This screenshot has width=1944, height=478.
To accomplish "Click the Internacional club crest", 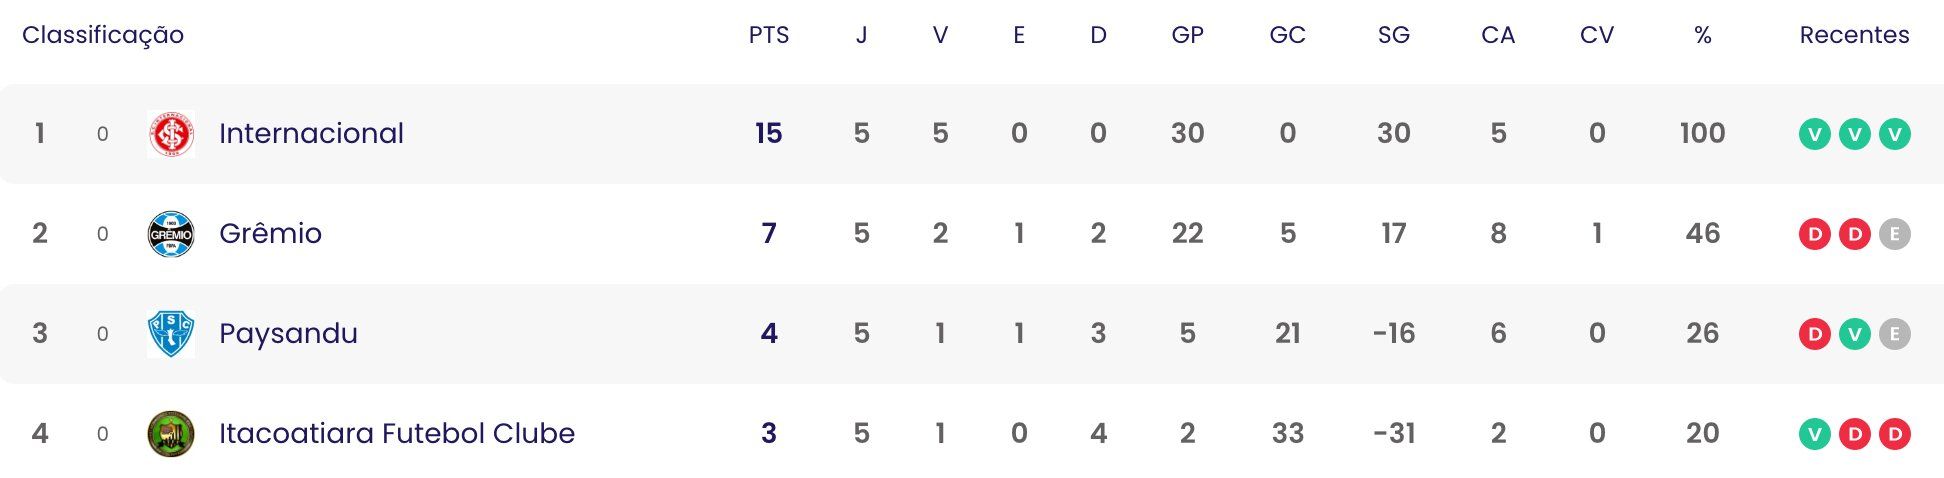I will click(x=171, y=134).
